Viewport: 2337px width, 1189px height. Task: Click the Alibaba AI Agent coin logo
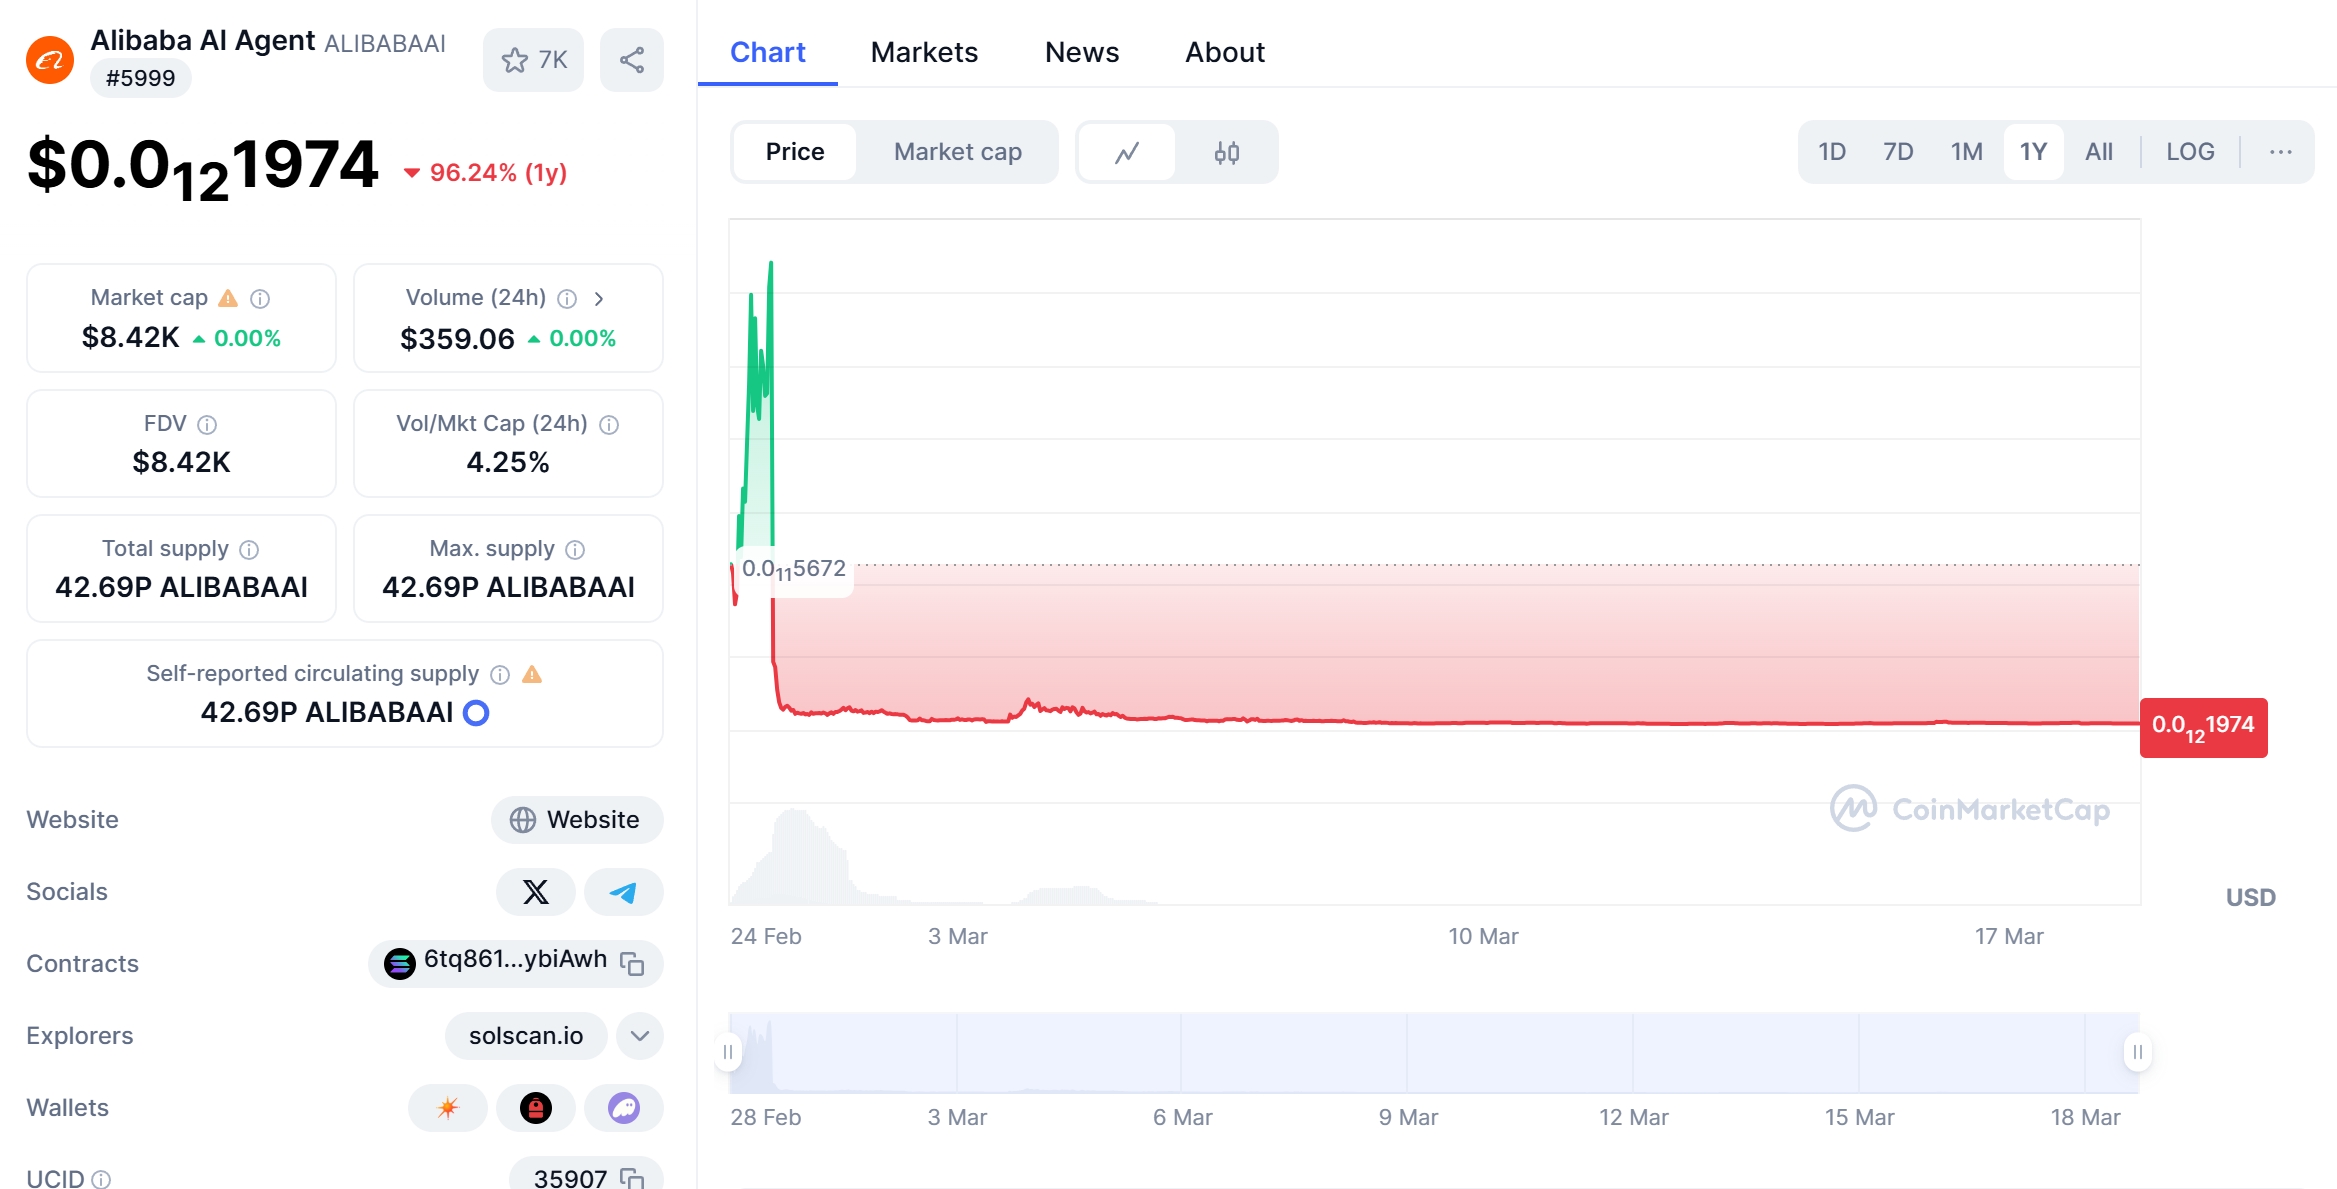tap(50, 60)
